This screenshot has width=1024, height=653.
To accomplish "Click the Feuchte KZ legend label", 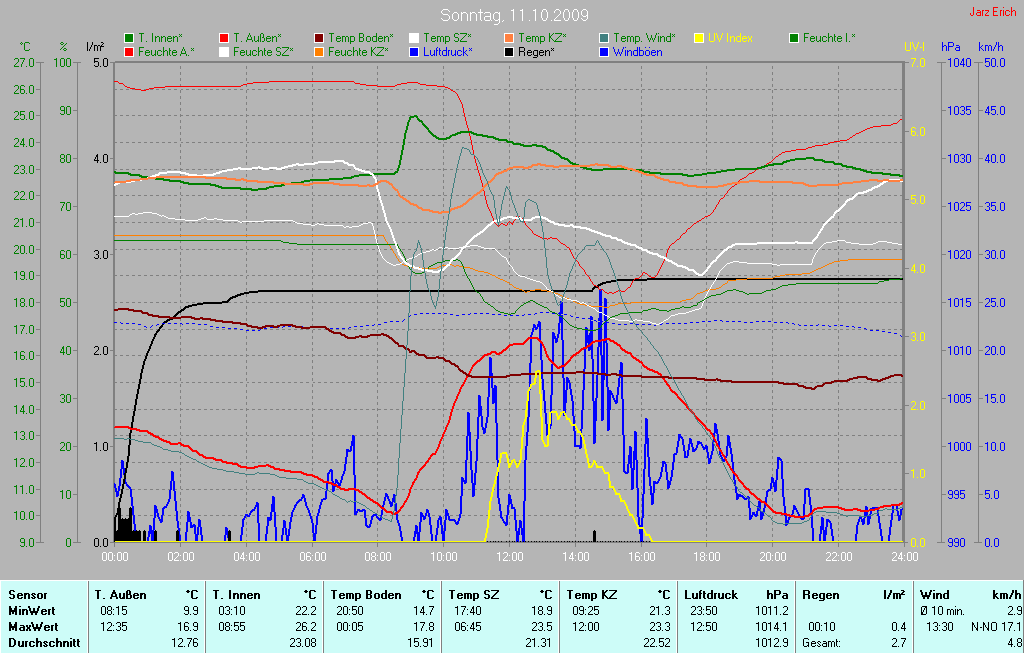I will (357, 51).
